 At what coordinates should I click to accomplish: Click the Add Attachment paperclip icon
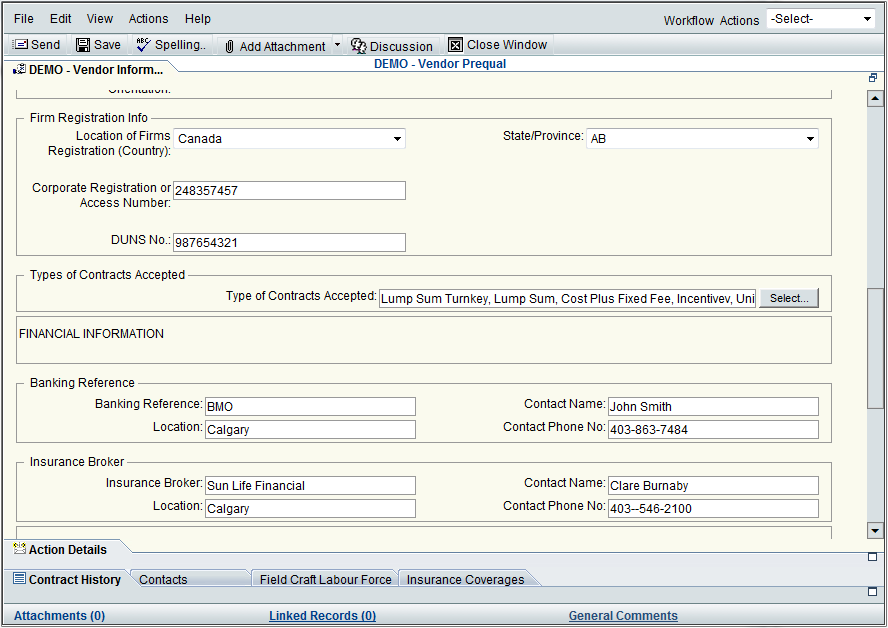coord(229,46)
